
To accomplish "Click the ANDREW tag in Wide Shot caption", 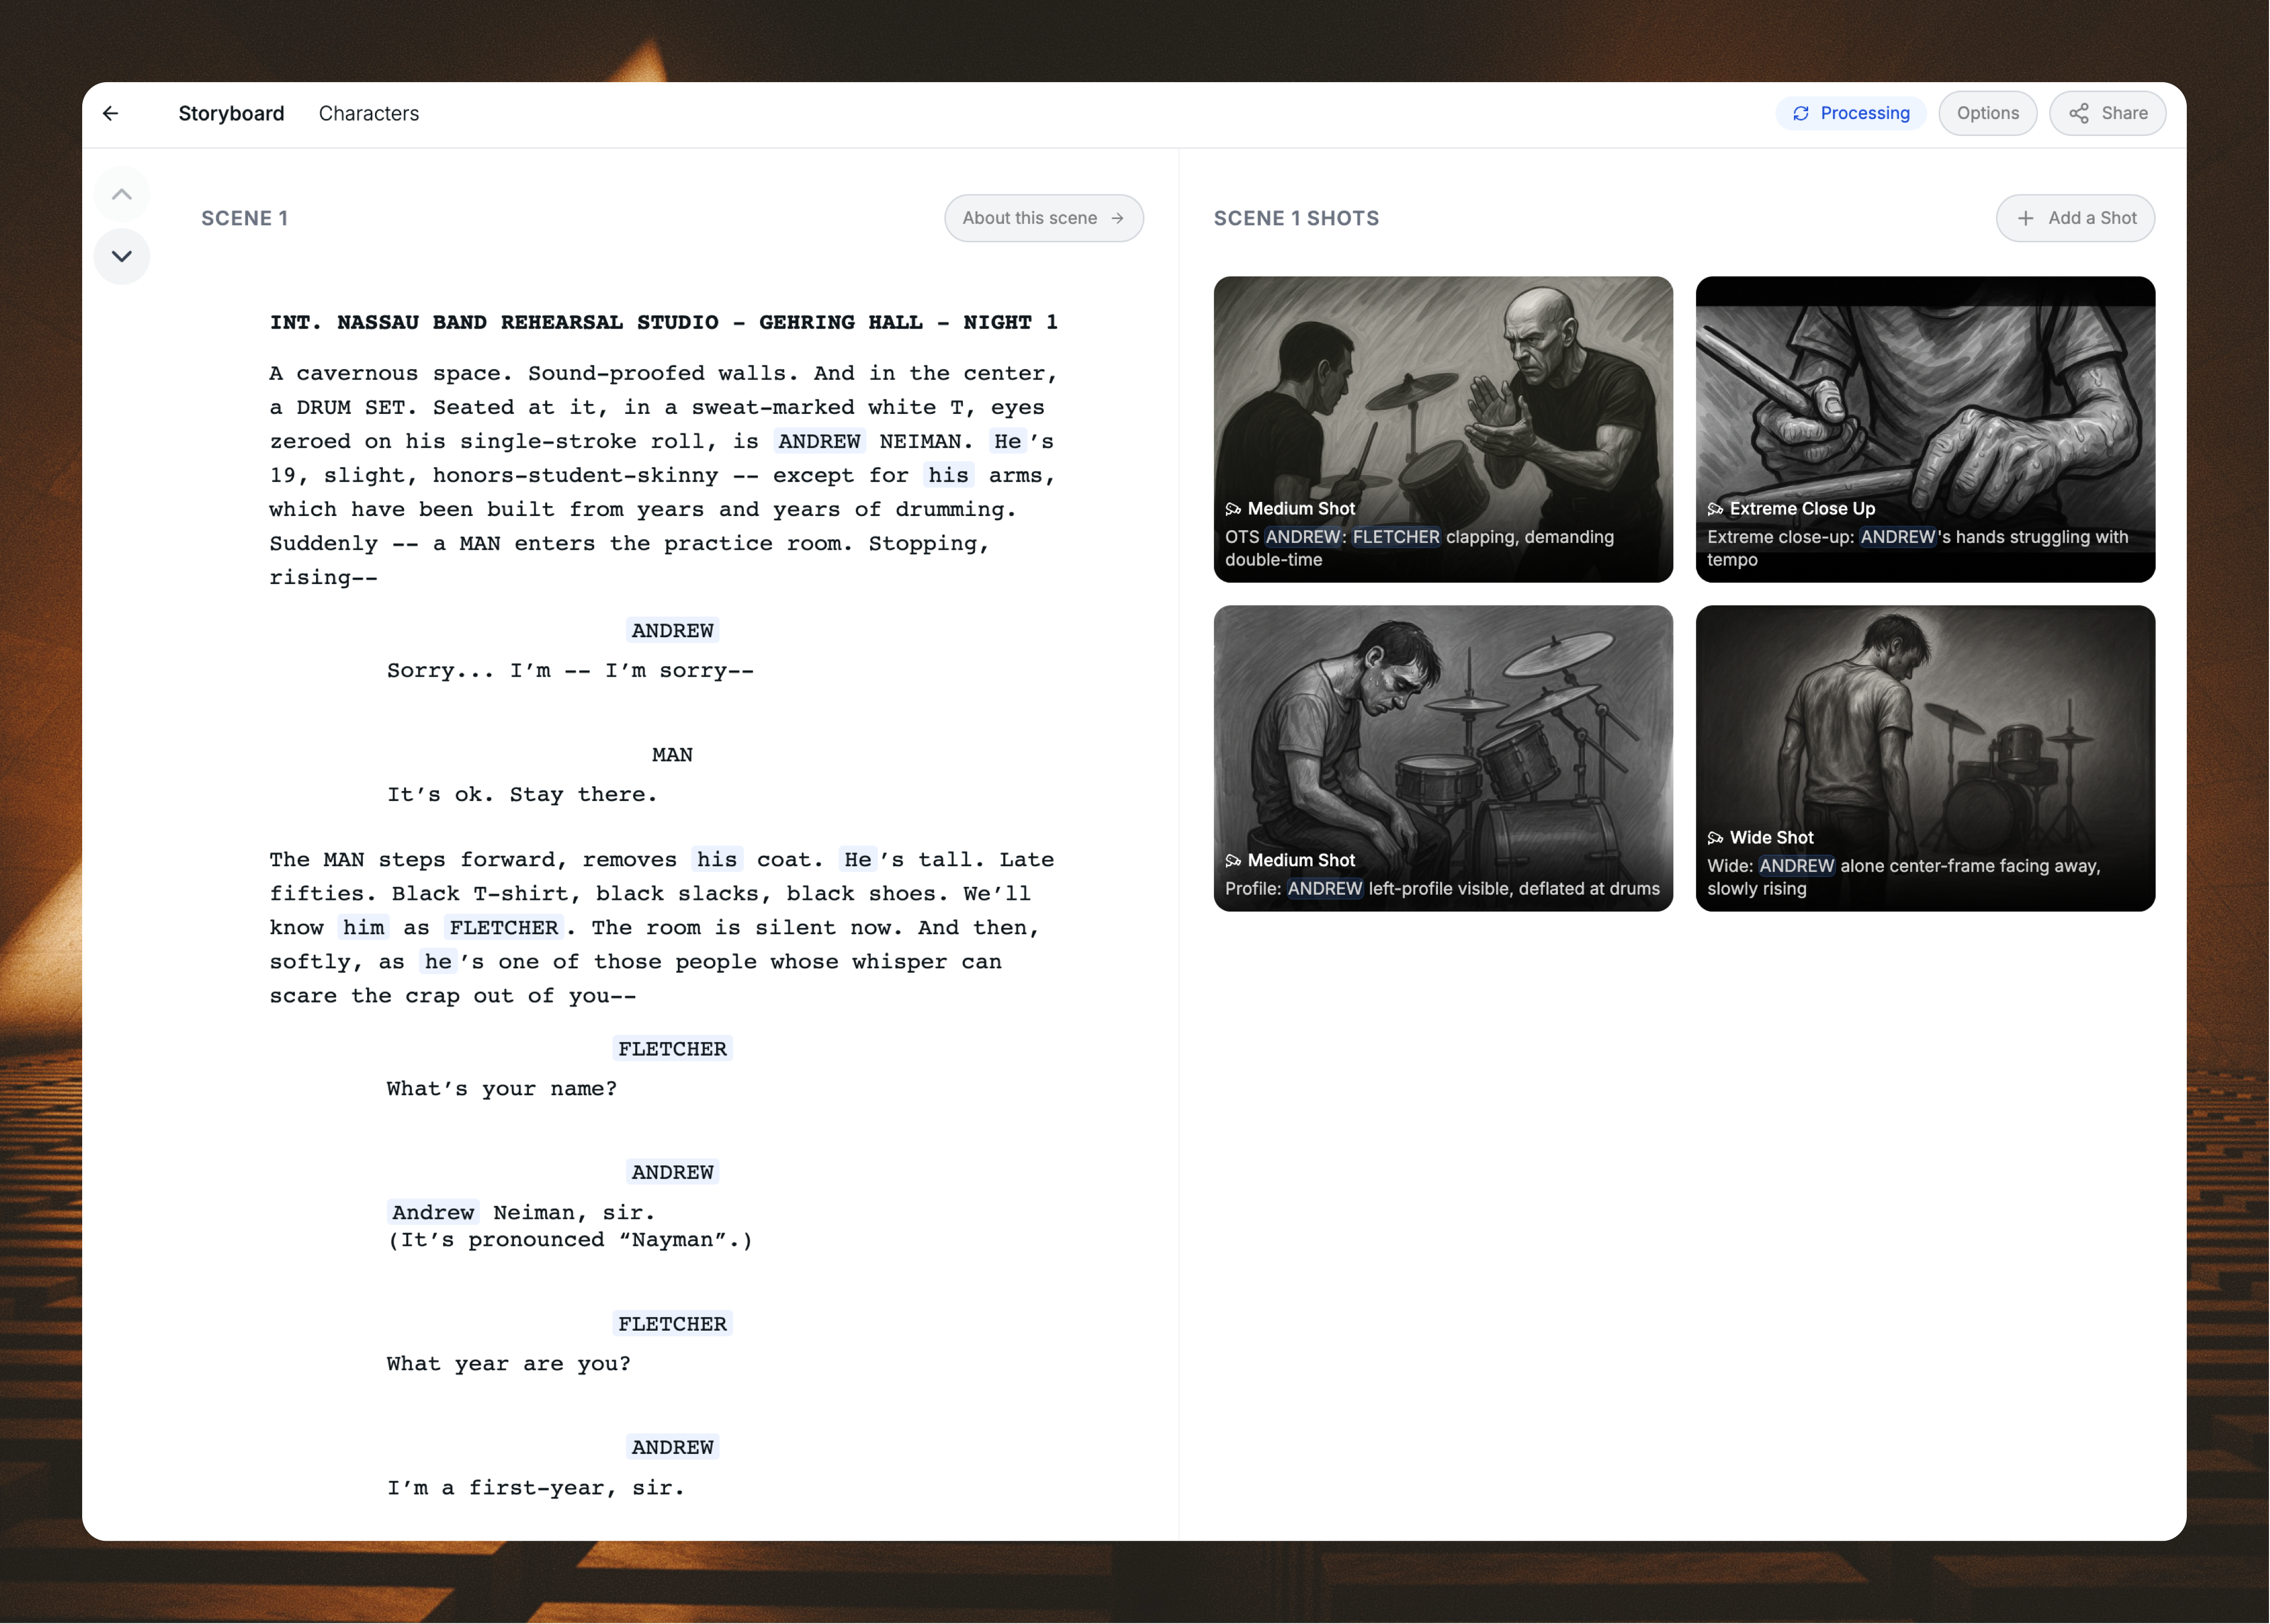I will (x=1796, y=866).
